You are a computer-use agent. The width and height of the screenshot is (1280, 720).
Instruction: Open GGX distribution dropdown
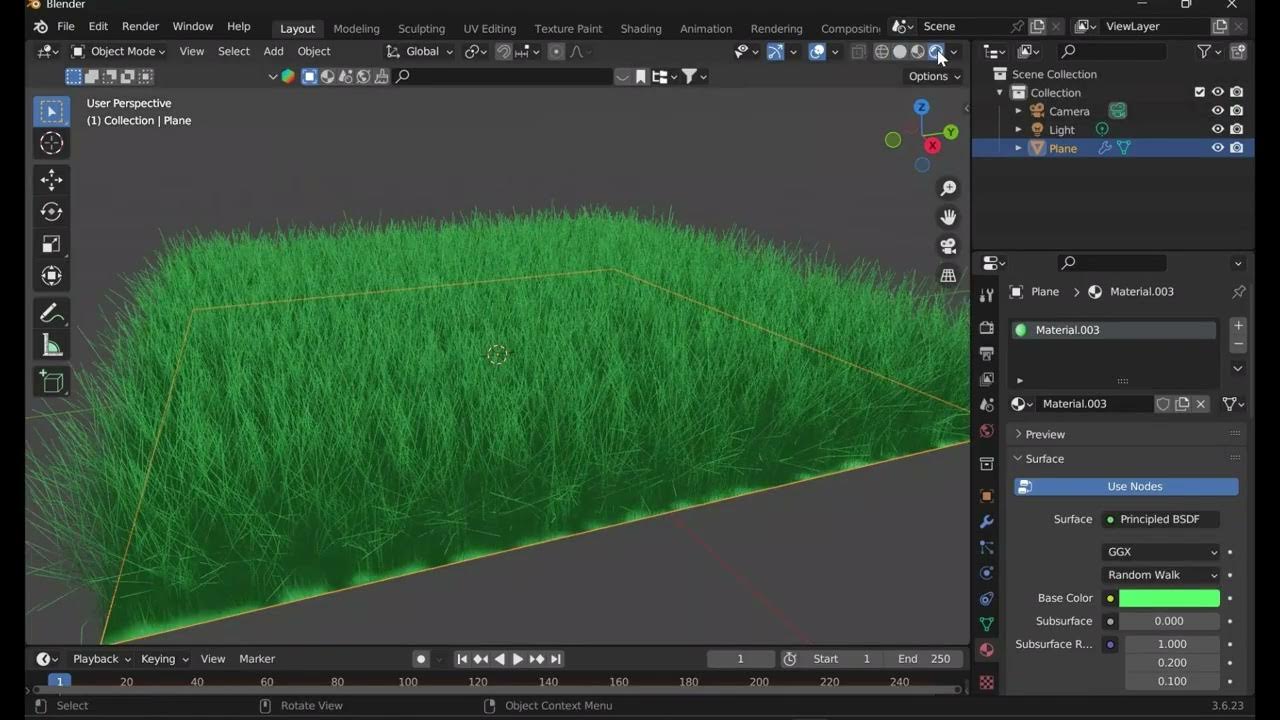pos(1162,552)
